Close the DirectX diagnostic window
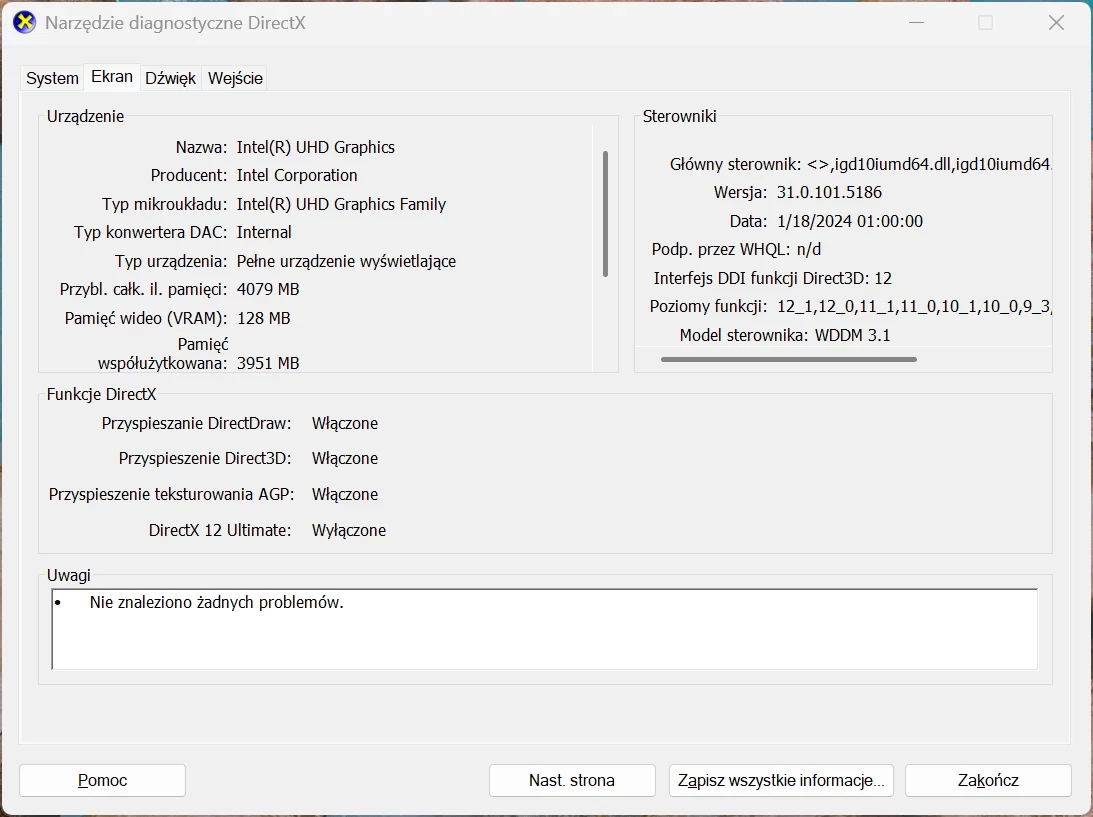This screenshot has height=817, width=1093. tap(1056, 23)
